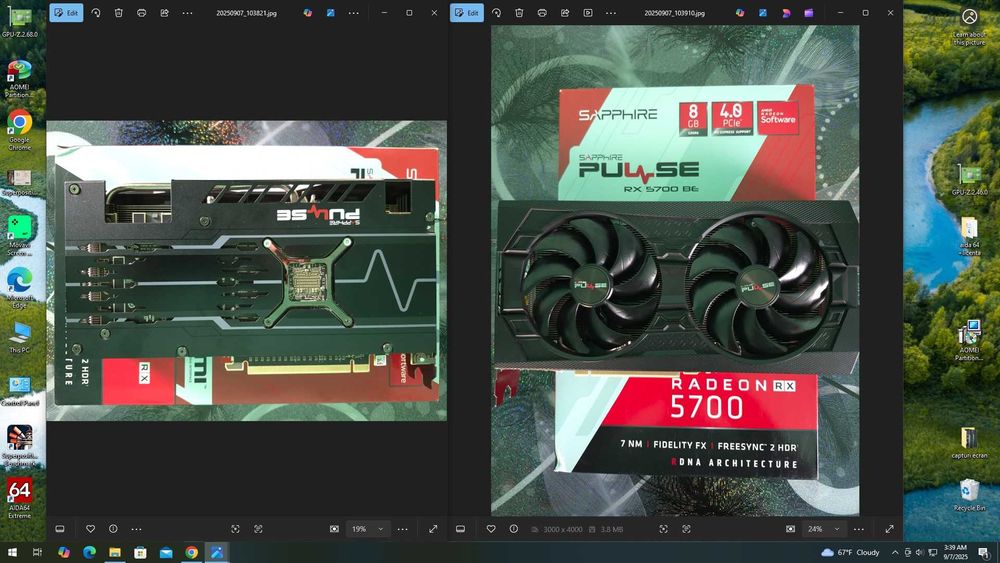The width and height of the screenshot is (1000, 563).
Task: Open title bar overflow menu in left window
Action: 353,13
